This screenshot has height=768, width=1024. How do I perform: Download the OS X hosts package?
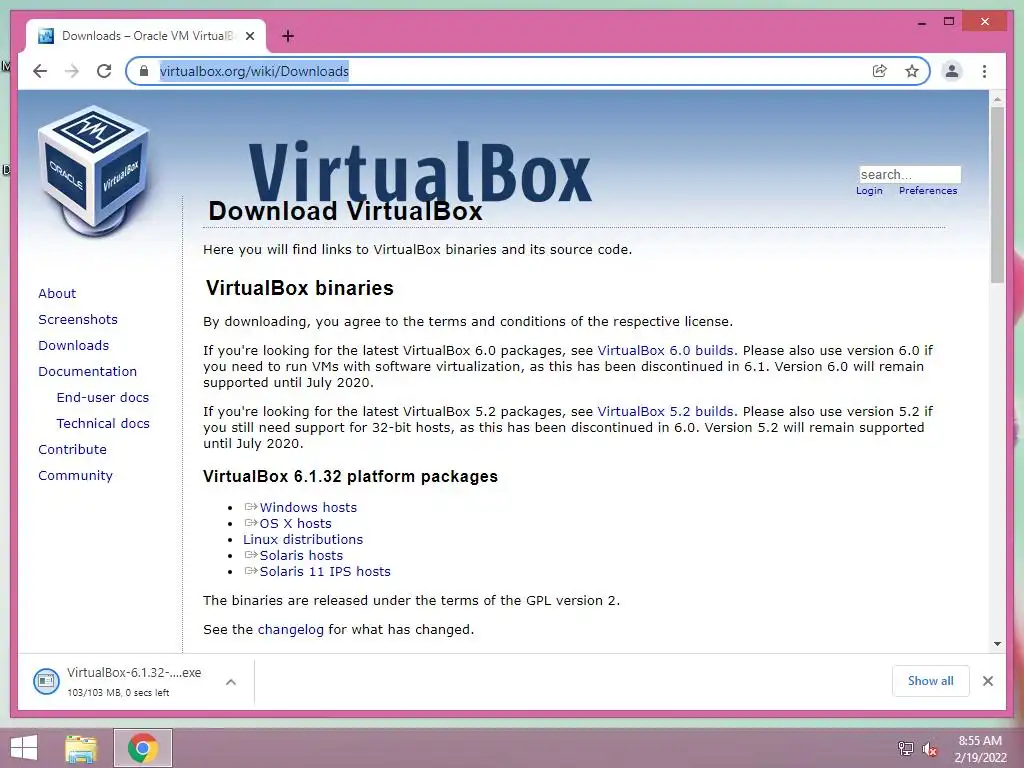295,524
